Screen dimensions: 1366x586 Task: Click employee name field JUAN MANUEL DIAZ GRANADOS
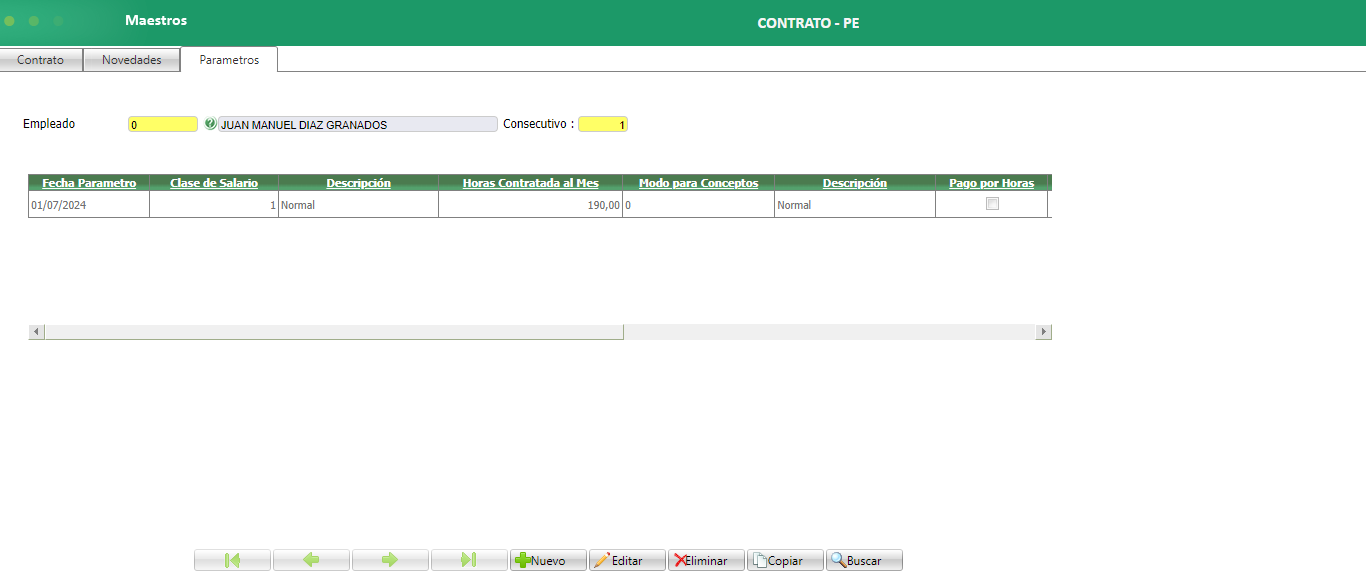[358, 124]
